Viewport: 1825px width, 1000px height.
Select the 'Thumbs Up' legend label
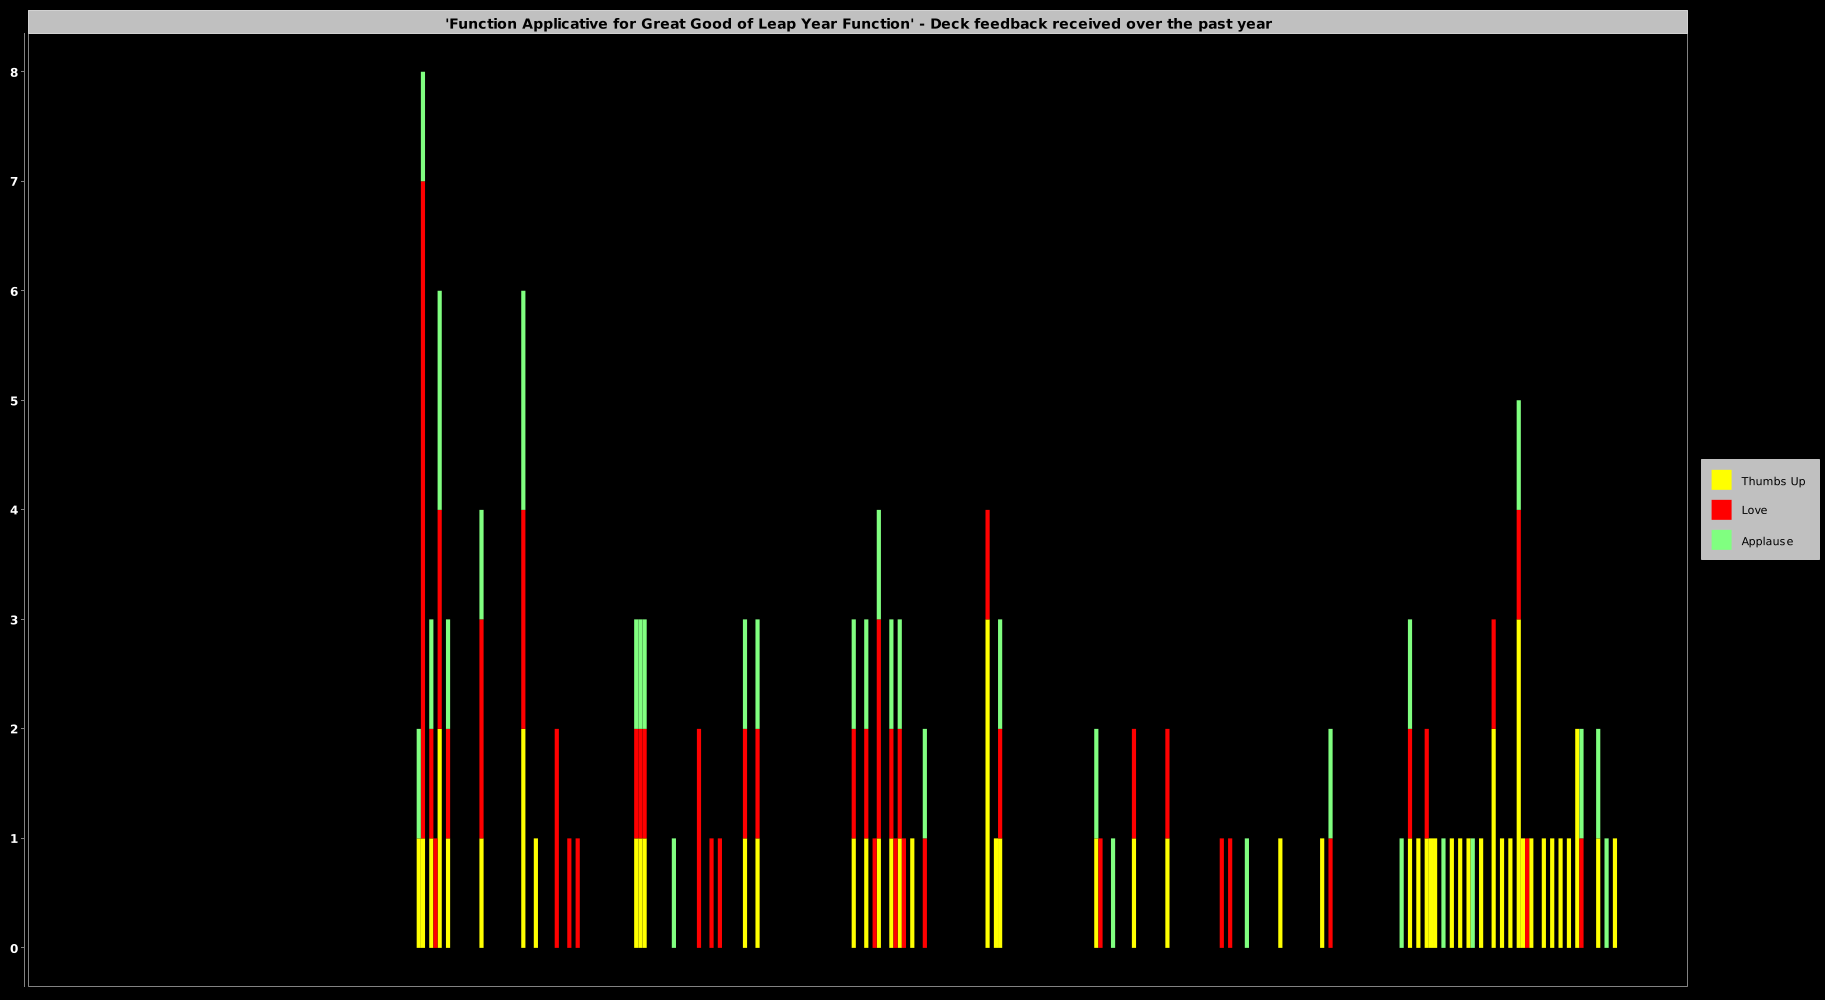[1773, 481]
